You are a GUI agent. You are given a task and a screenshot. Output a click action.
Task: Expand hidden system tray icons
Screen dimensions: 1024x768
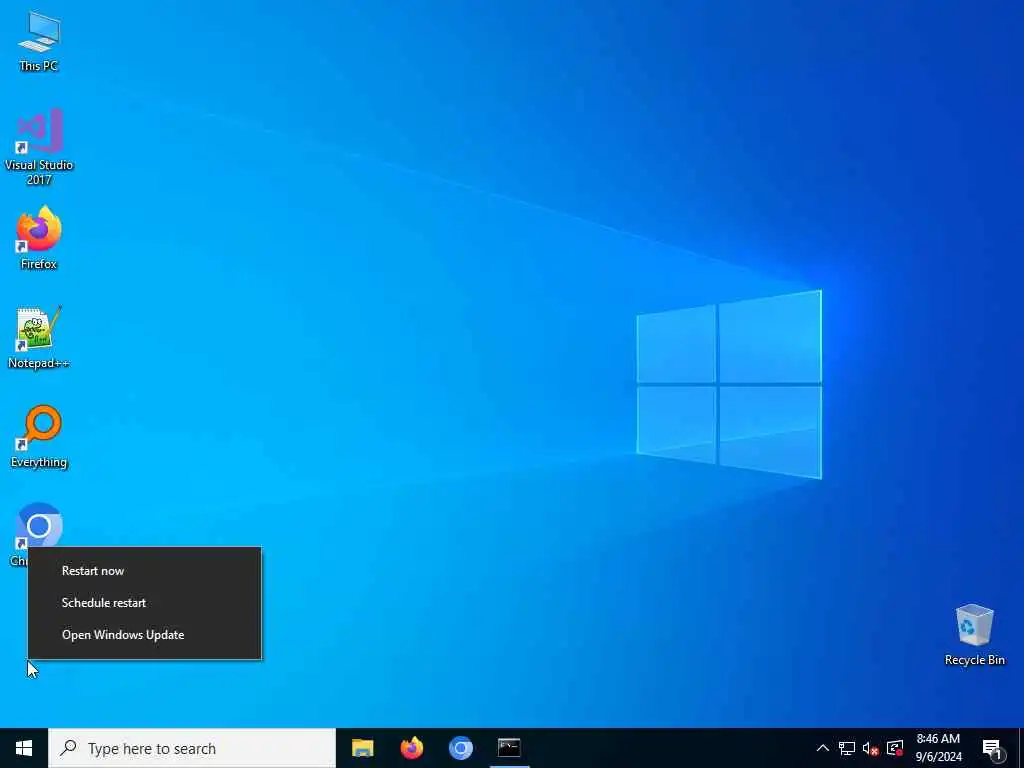823,748
